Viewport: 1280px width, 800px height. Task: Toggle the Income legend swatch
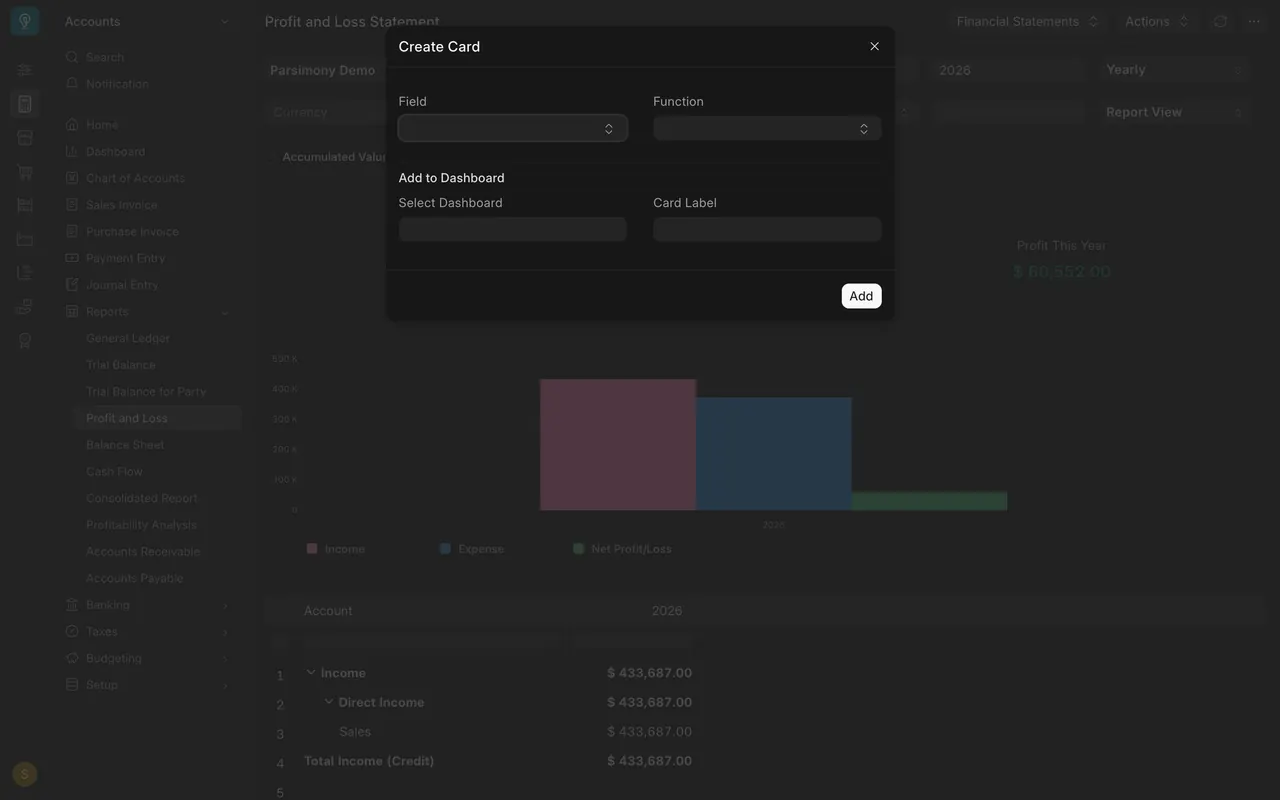(312, 549)
